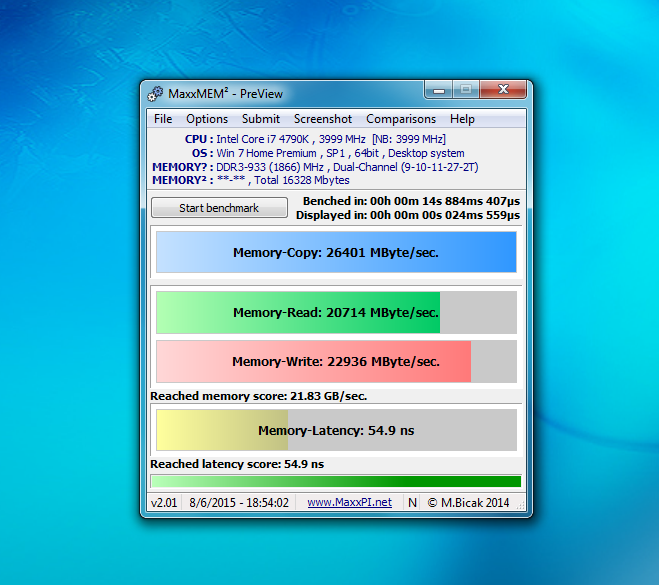Open the File menu

click(163, 119)
